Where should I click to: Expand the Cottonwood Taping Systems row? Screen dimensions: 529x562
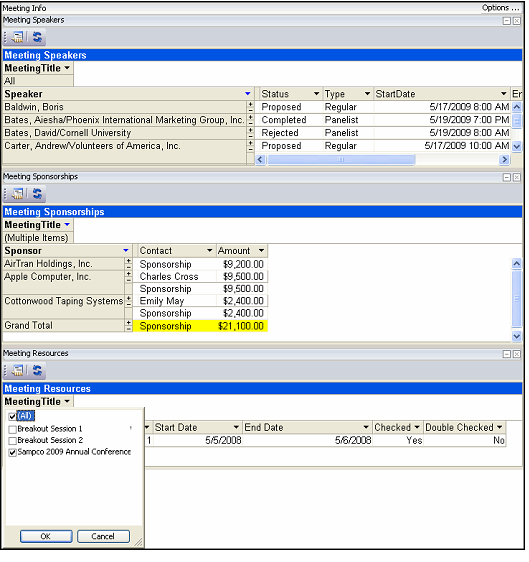click(x=129, y=299)
